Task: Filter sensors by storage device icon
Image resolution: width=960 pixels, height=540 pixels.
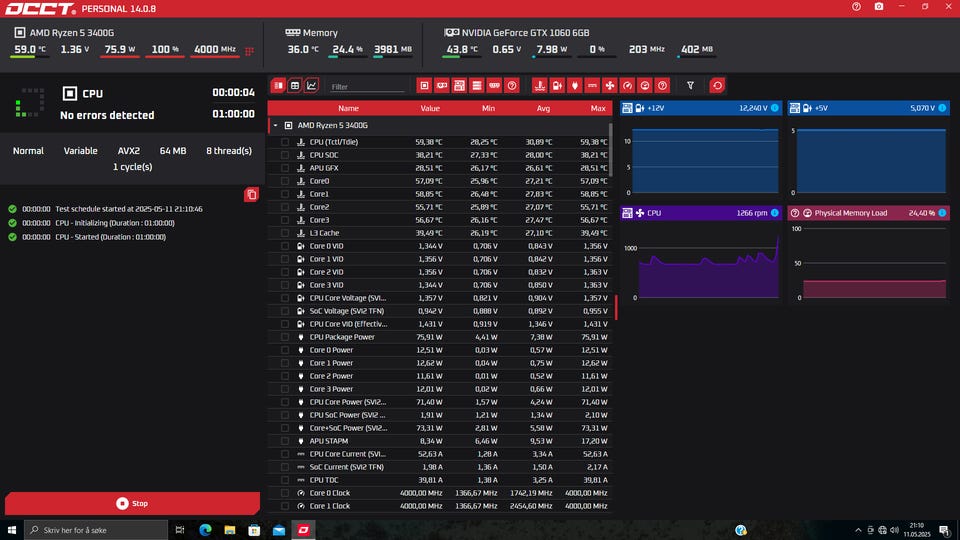Action: (x=476, y=86)
